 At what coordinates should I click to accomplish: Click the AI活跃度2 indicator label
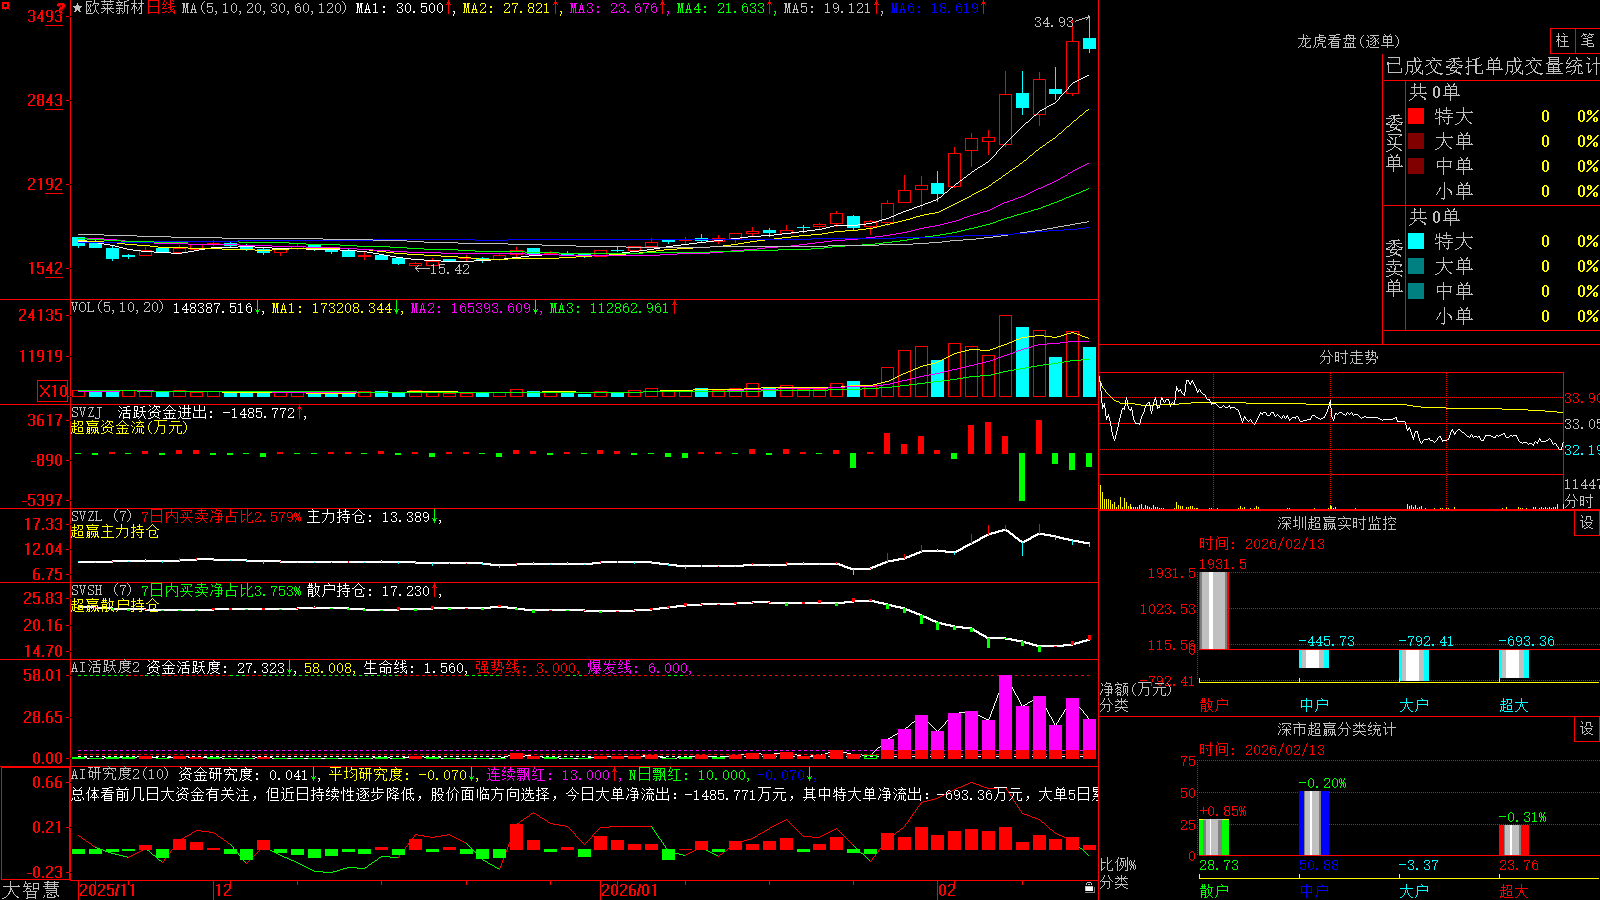(106, 667)
